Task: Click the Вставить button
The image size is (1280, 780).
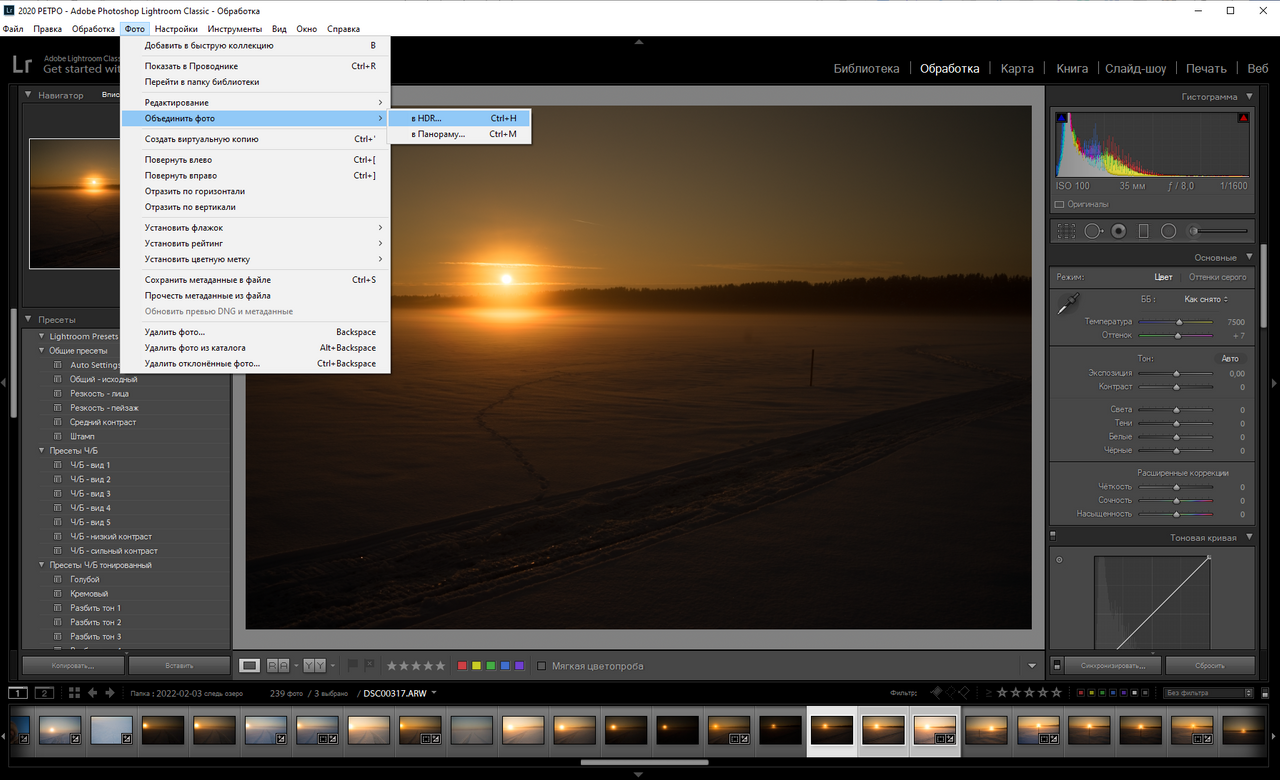Action: [179, 665]
